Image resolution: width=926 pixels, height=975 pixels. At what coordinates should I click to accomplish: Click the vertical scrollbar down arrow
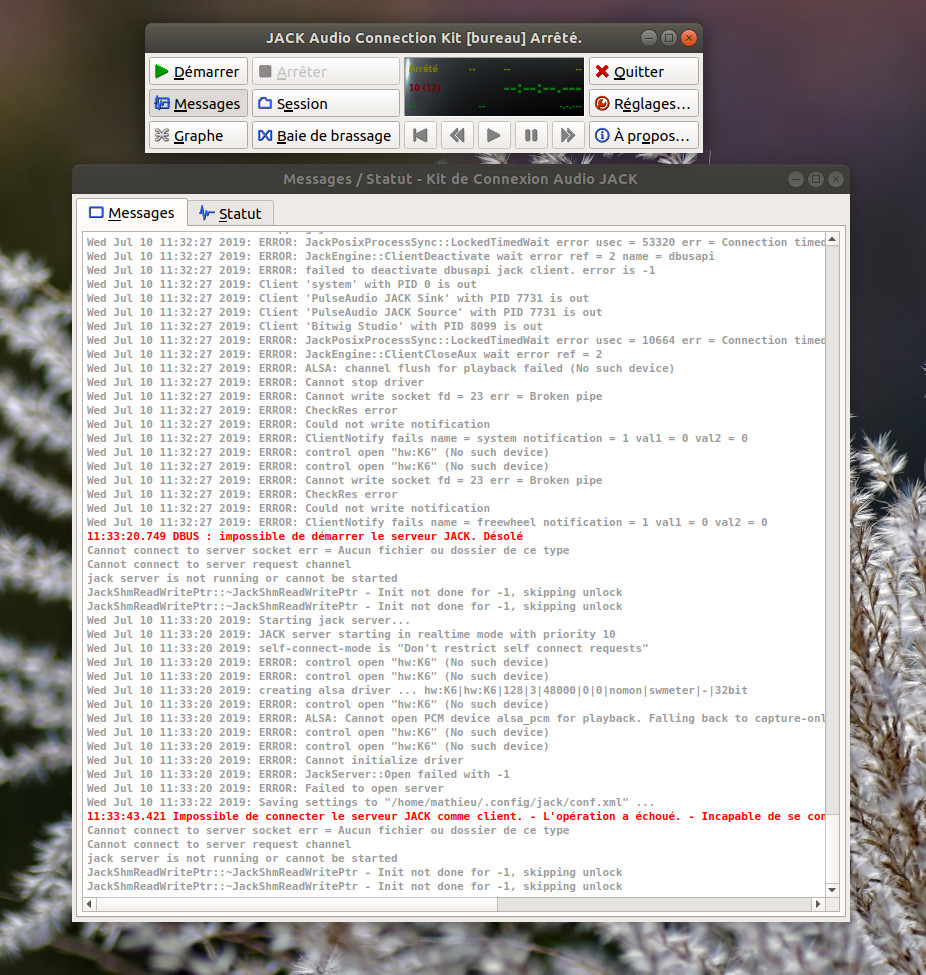[x=832, y=890]
